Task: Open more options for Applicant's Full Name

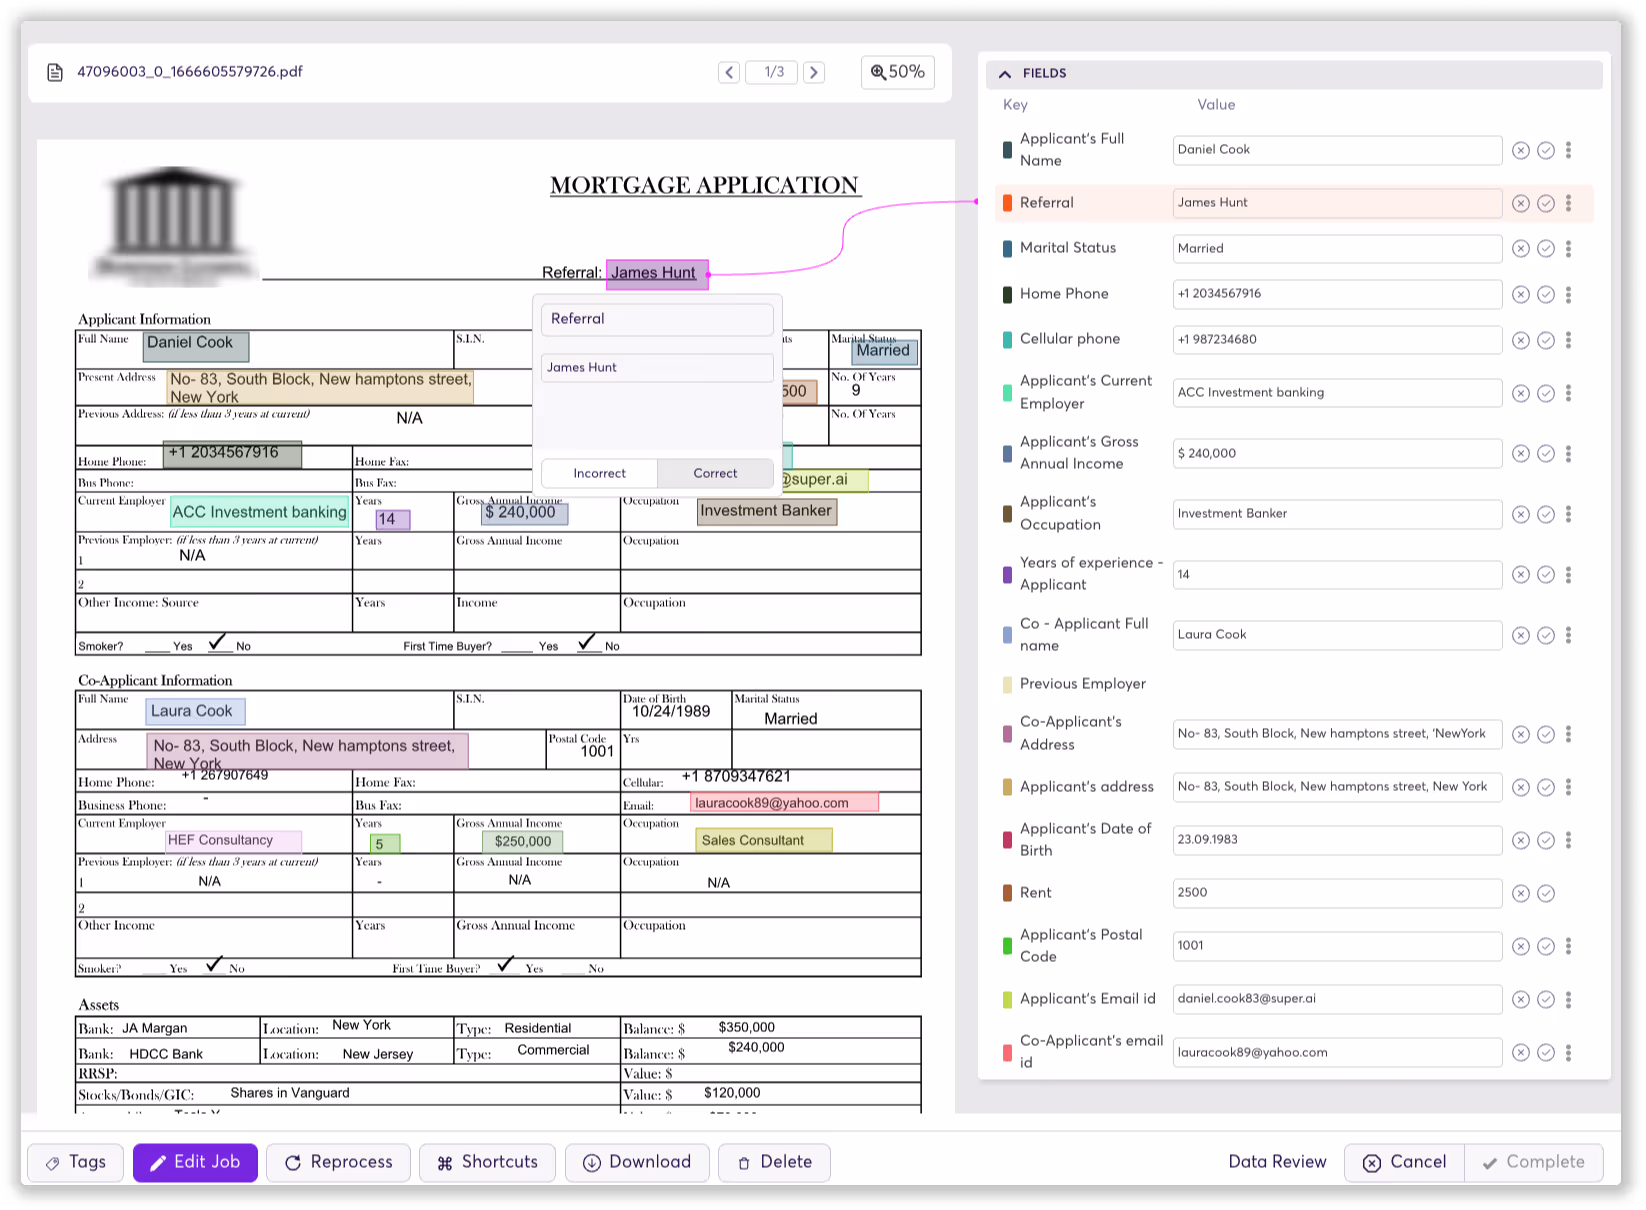Action: 1568,150
